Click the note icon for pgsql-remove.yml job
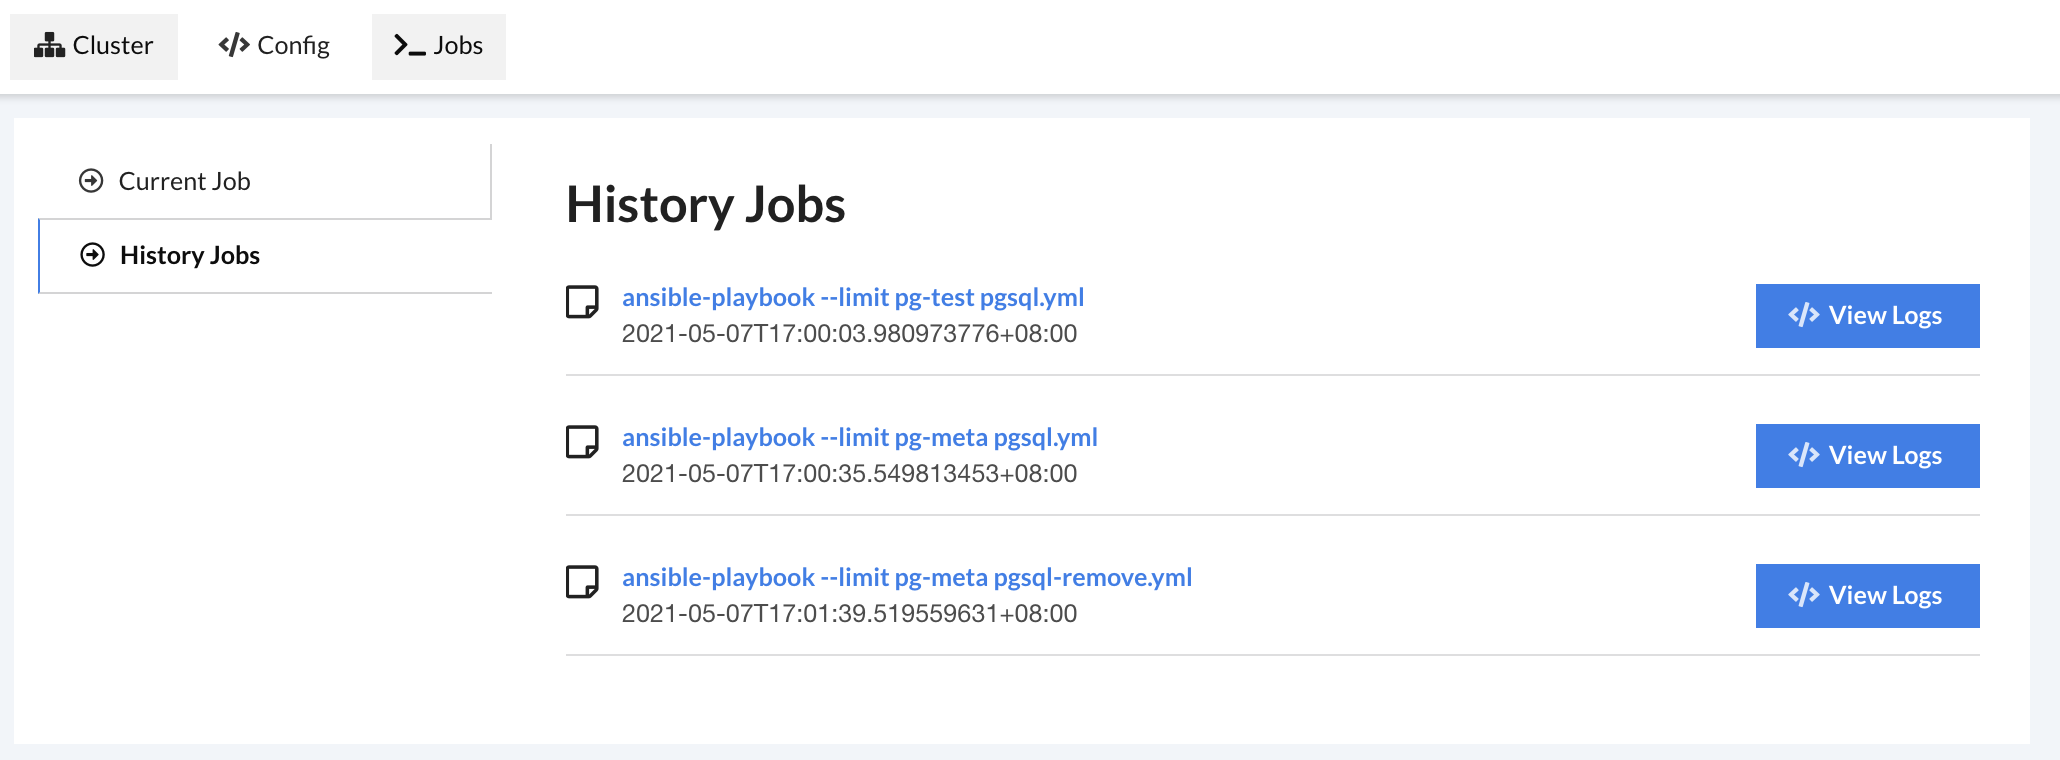Screen dimensions: 2060x760 (582, 582)
